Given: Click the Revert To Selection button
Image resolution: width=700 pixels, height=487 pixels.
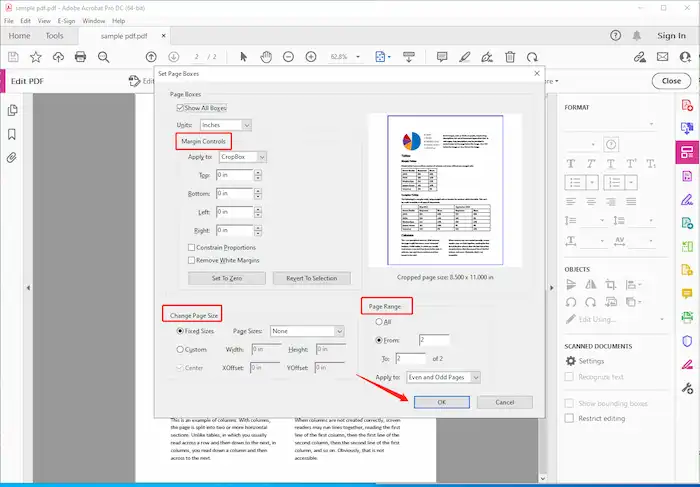Looking at the screenshot, I should click(x=312, y=278).
